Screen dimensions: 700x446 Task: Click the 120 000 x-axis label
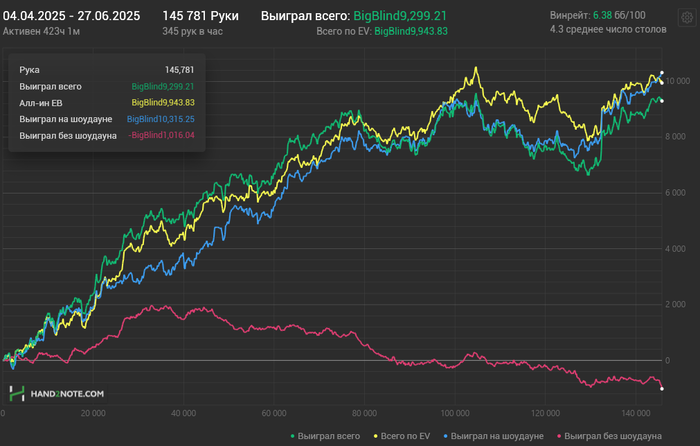click(546, 413)
